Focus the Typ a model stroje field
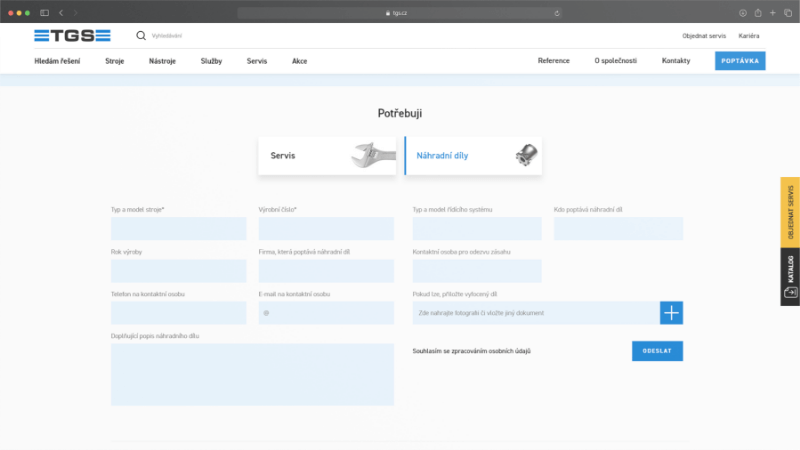The image size is (800, 450). 178,229
